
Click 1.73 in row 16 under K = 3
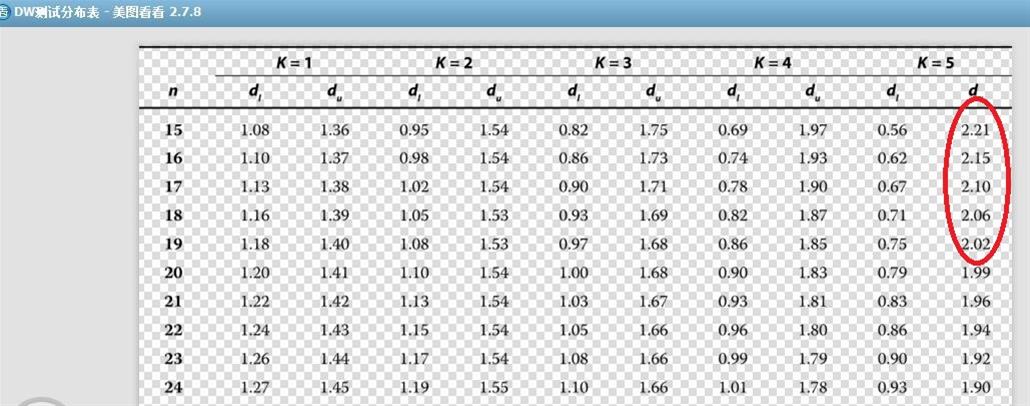point(654,158)
